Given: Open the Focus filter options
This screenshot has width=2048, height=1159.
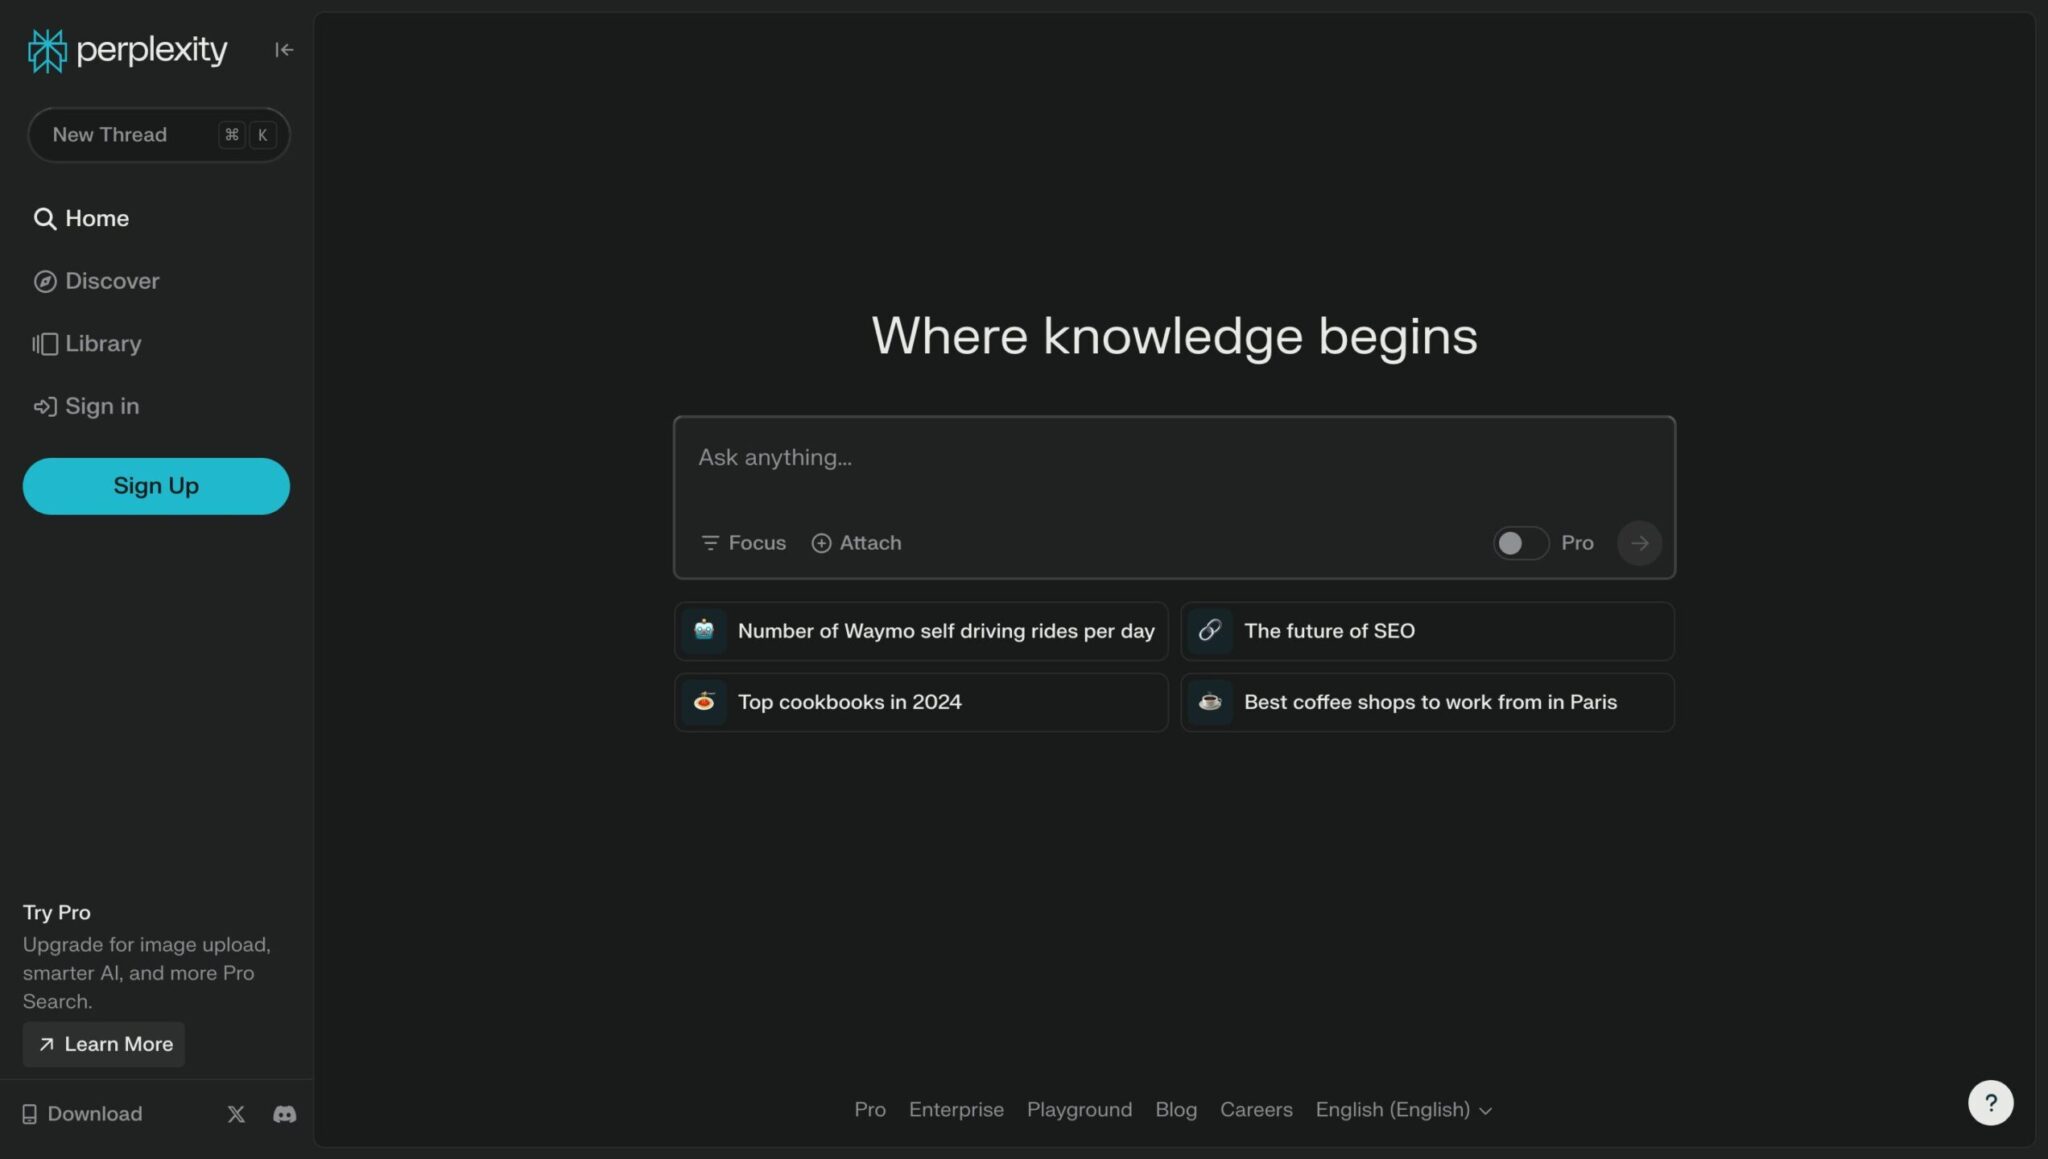Looking at the screenshot, I should 743,543.
